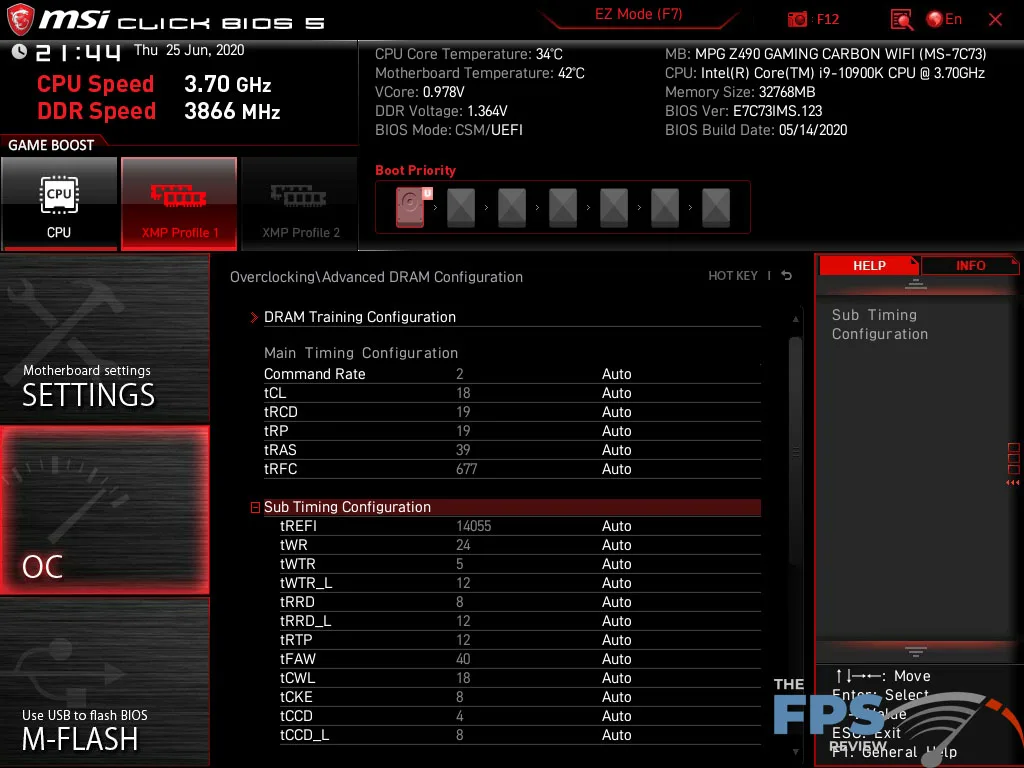Select the tCCD timing row
The width and height of the screenshot is (1024, 768).
520,715
